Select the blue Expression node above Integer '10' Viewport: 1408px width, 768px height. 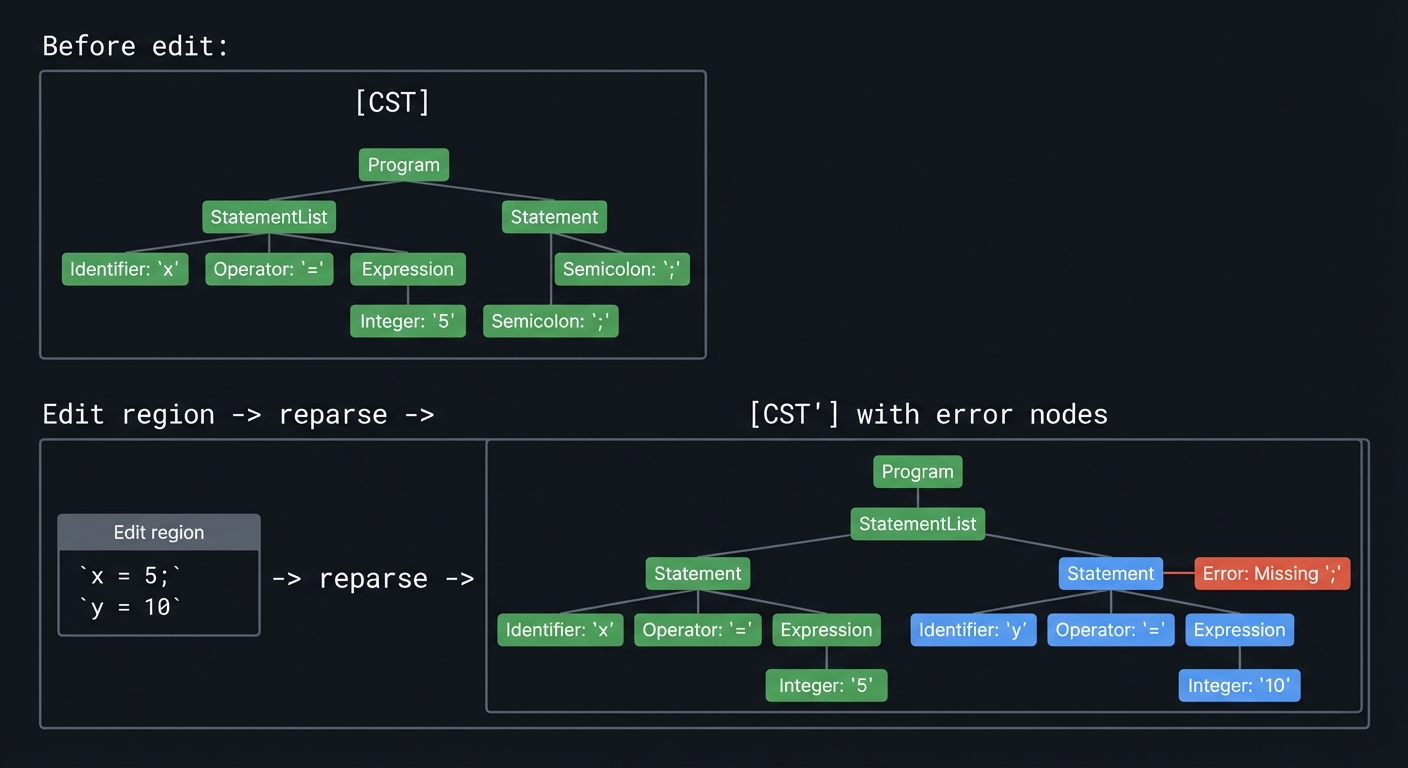click(x=1239, y=629)
